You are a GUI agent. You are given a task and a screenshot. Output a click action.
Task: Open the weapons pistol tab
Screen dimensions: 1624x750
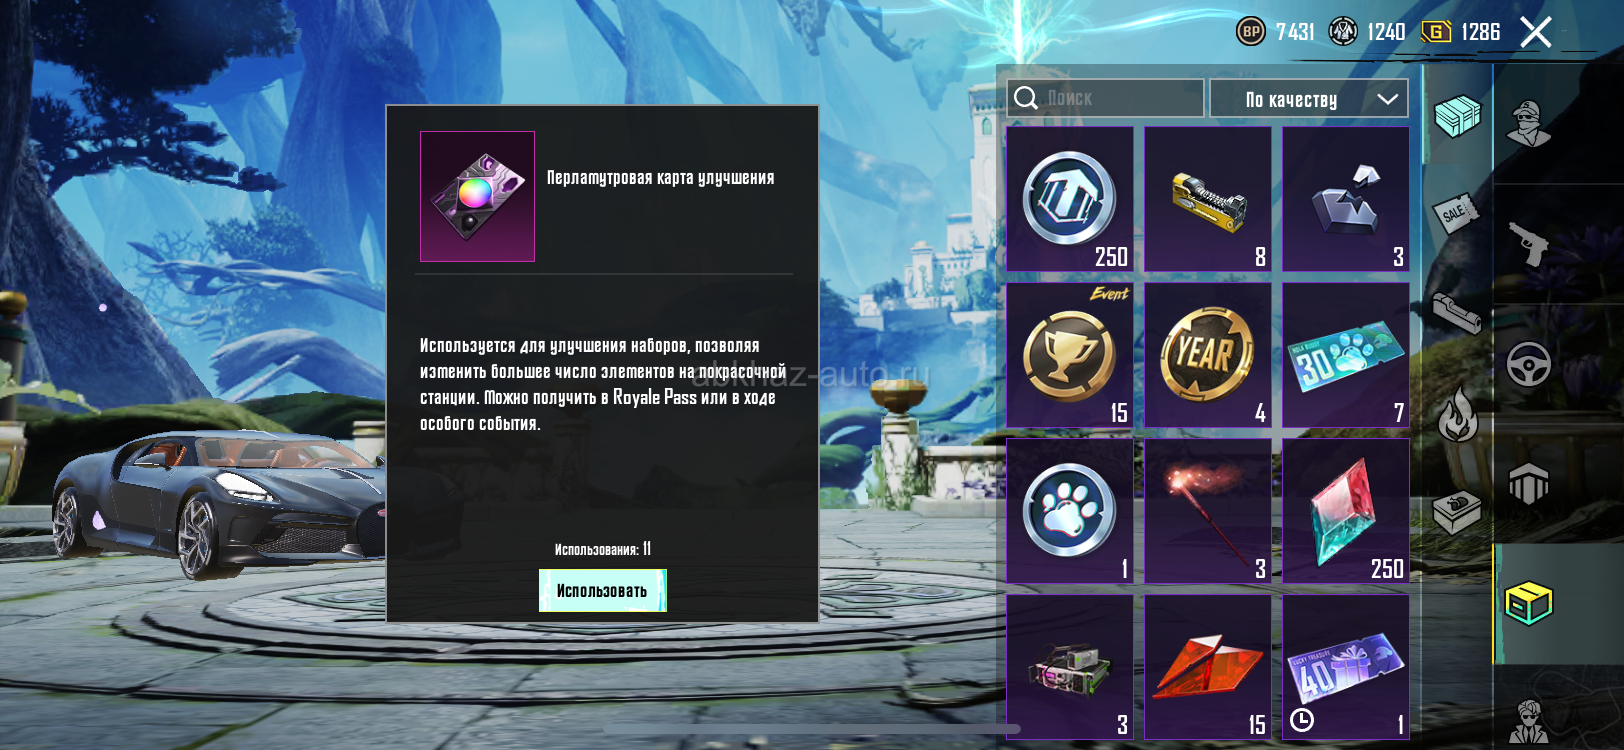click(x=1529, y=244)
